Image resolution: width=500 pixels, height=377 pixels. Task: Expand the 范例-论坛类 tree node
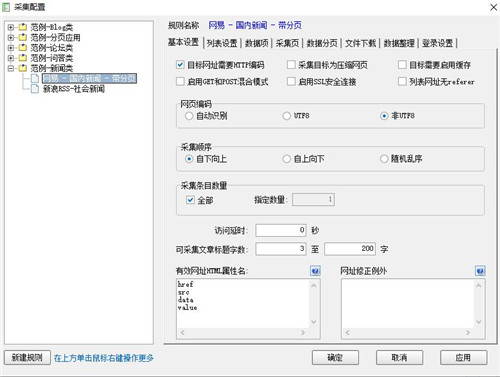tap(11, 48)
